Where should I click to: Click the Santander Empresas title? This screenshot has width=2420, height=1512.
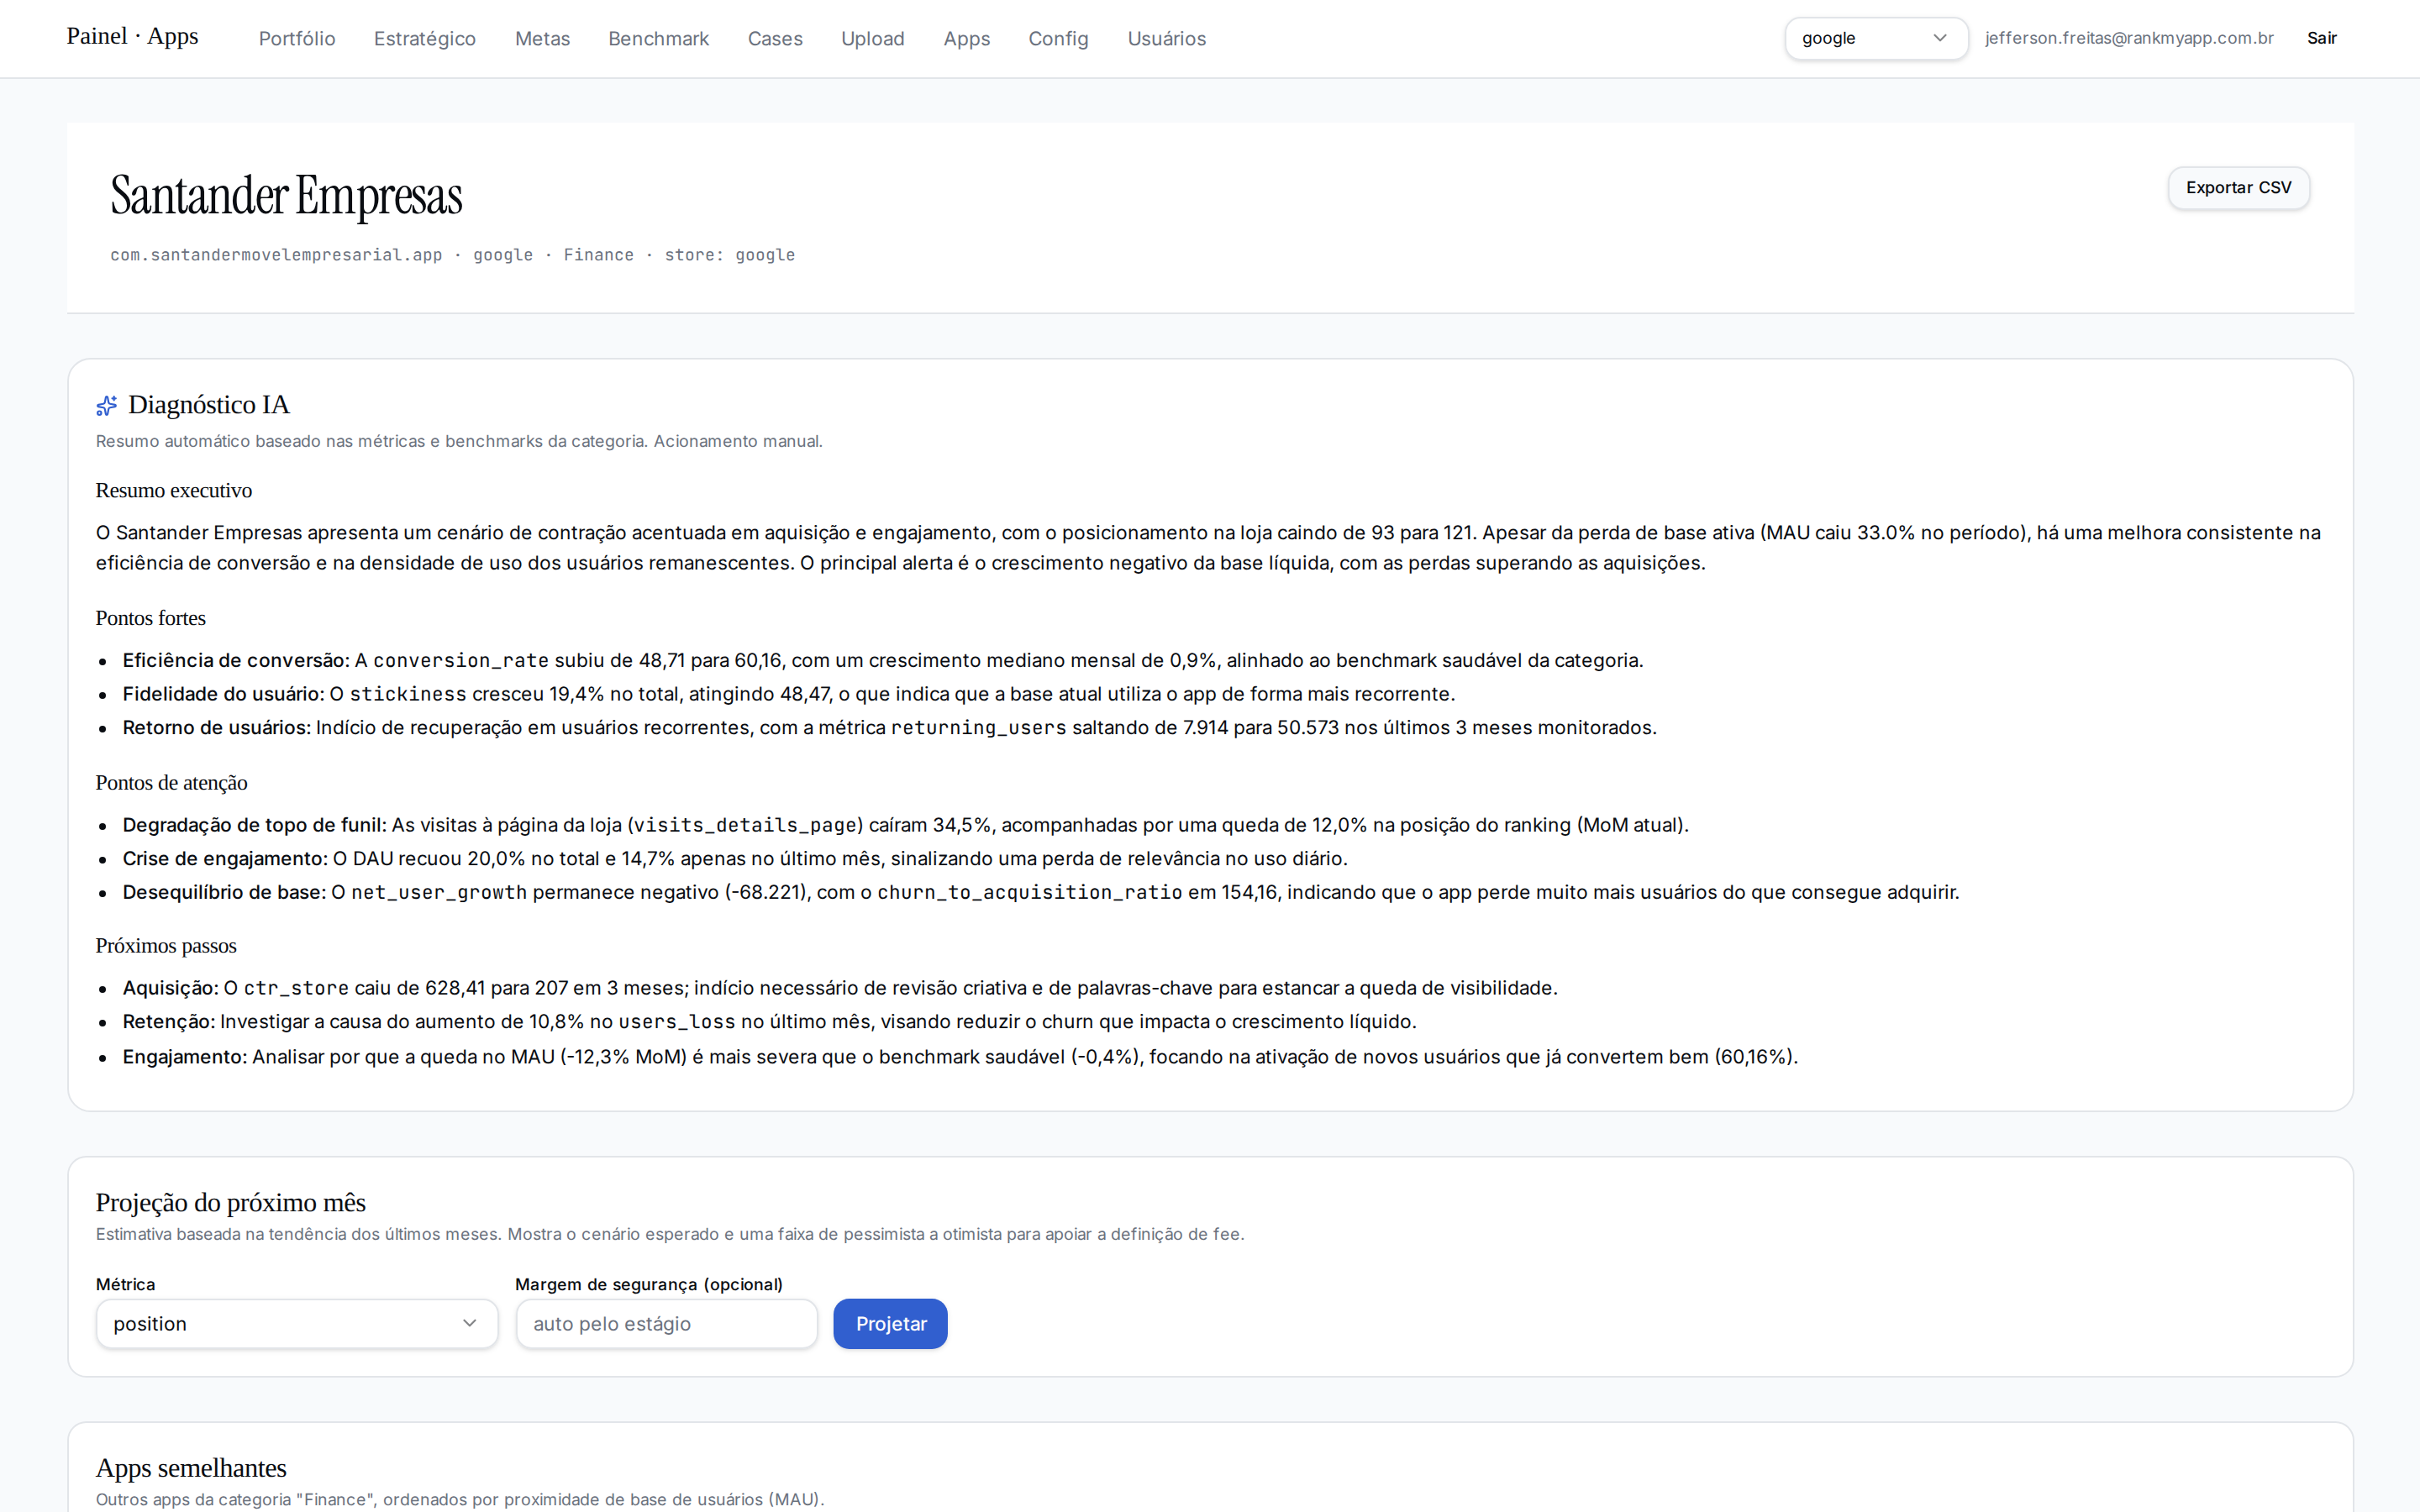[286, 195]
